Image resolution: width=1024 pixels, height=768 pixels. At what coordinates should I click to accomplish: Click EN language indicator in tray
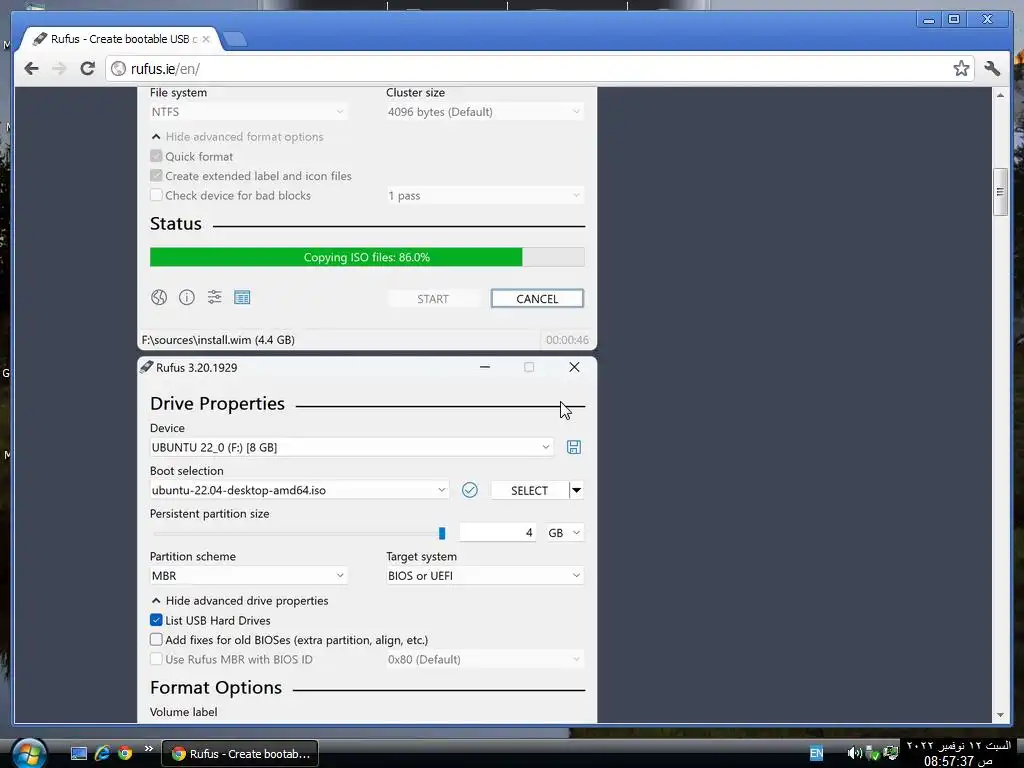pos(816,754)
